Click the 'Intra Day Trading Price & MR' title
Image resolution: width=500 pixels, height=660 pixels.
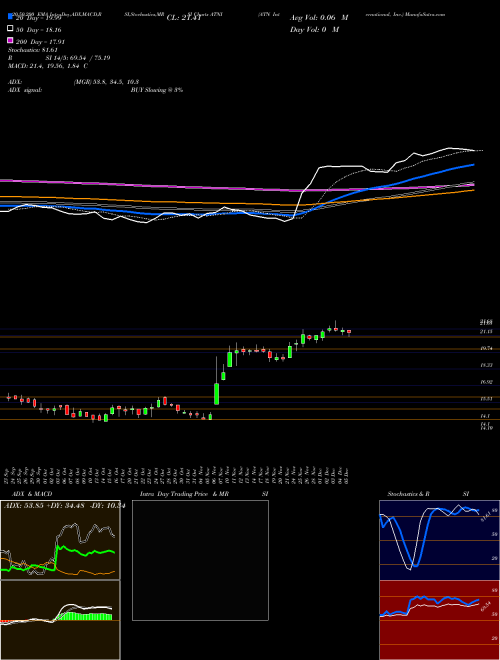pyautogui.click(x=184, y=494)
